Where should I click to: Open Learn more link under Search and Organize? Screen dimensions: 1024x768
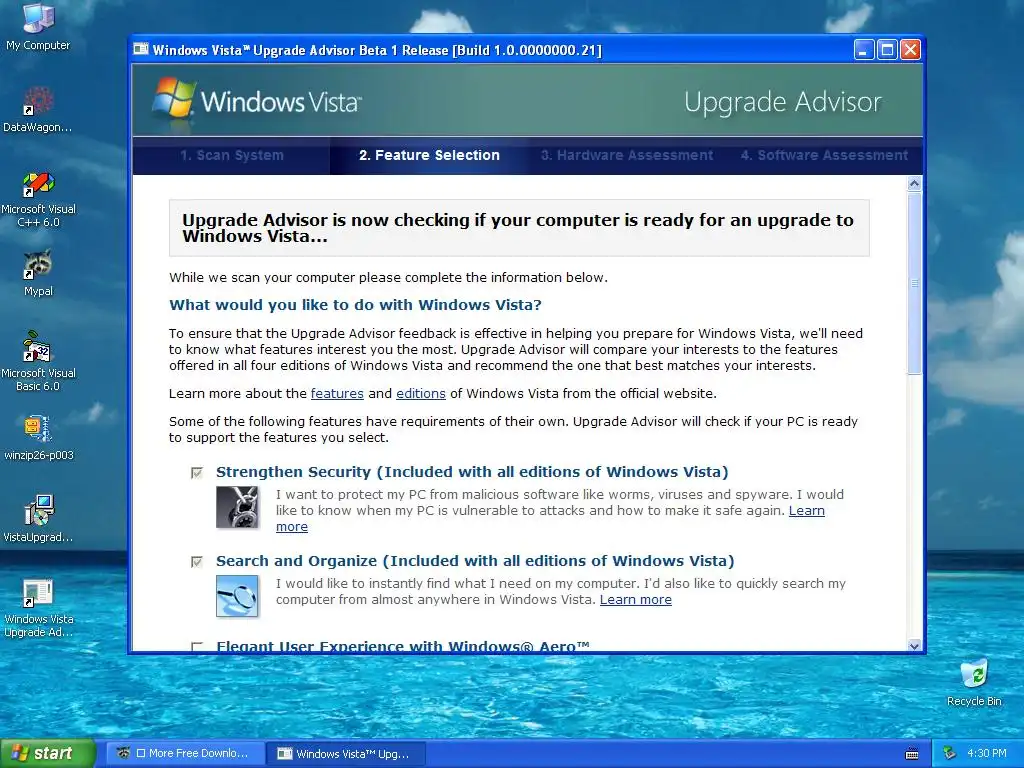(635, 600)
